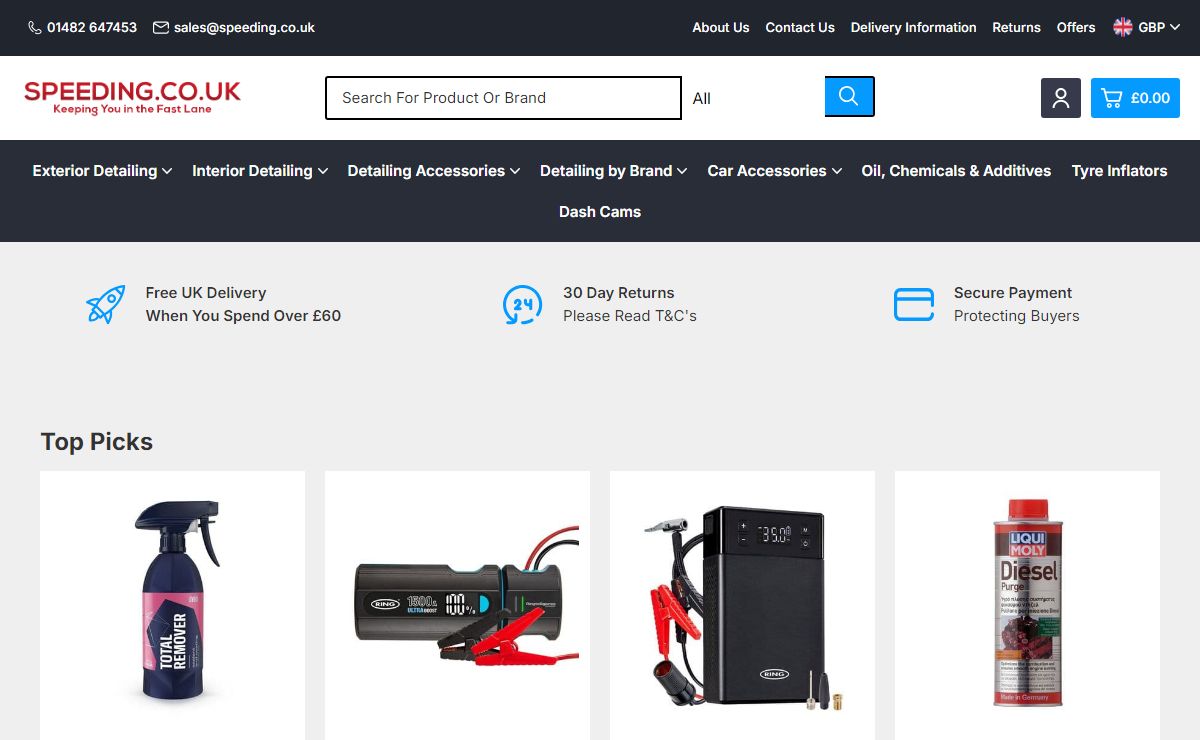The height and width of the screenshot is (740, 1200).
Task: Click the UK flag currency icon
Action: [1123, 27]
